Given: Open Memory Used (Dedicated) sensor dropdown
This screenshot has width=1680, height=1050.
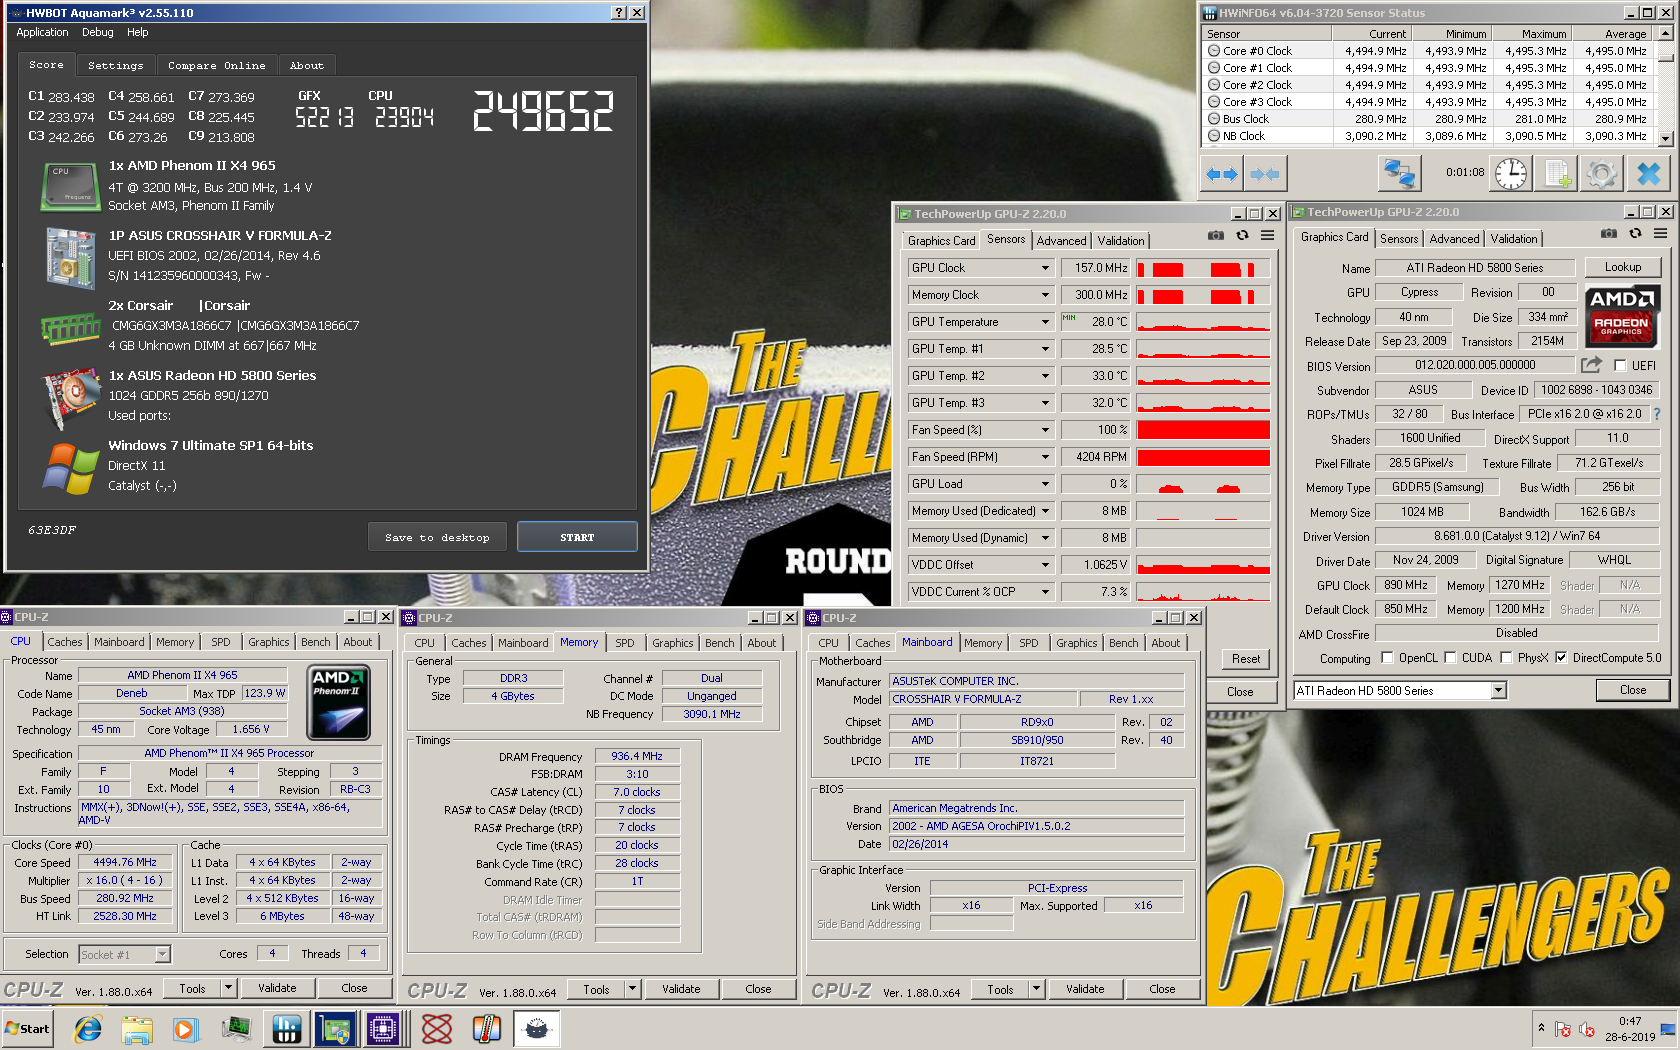Looking at the screenshot, I should pyautogui.click(x=1046, y=511).
